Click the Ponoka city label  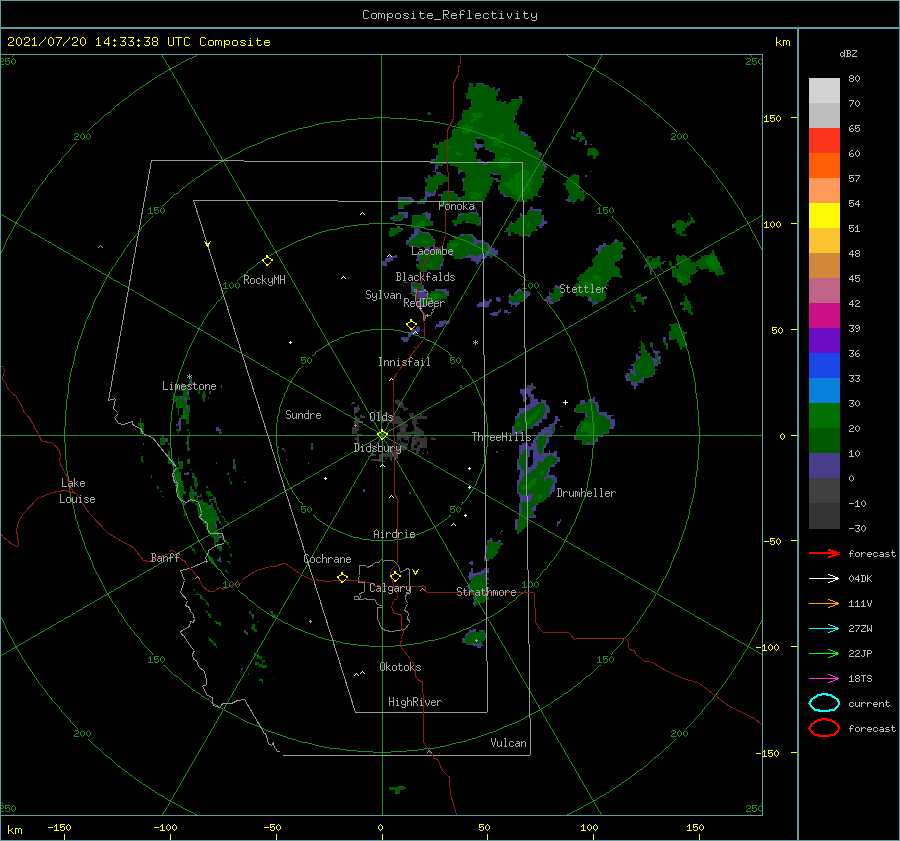[456, 206]
